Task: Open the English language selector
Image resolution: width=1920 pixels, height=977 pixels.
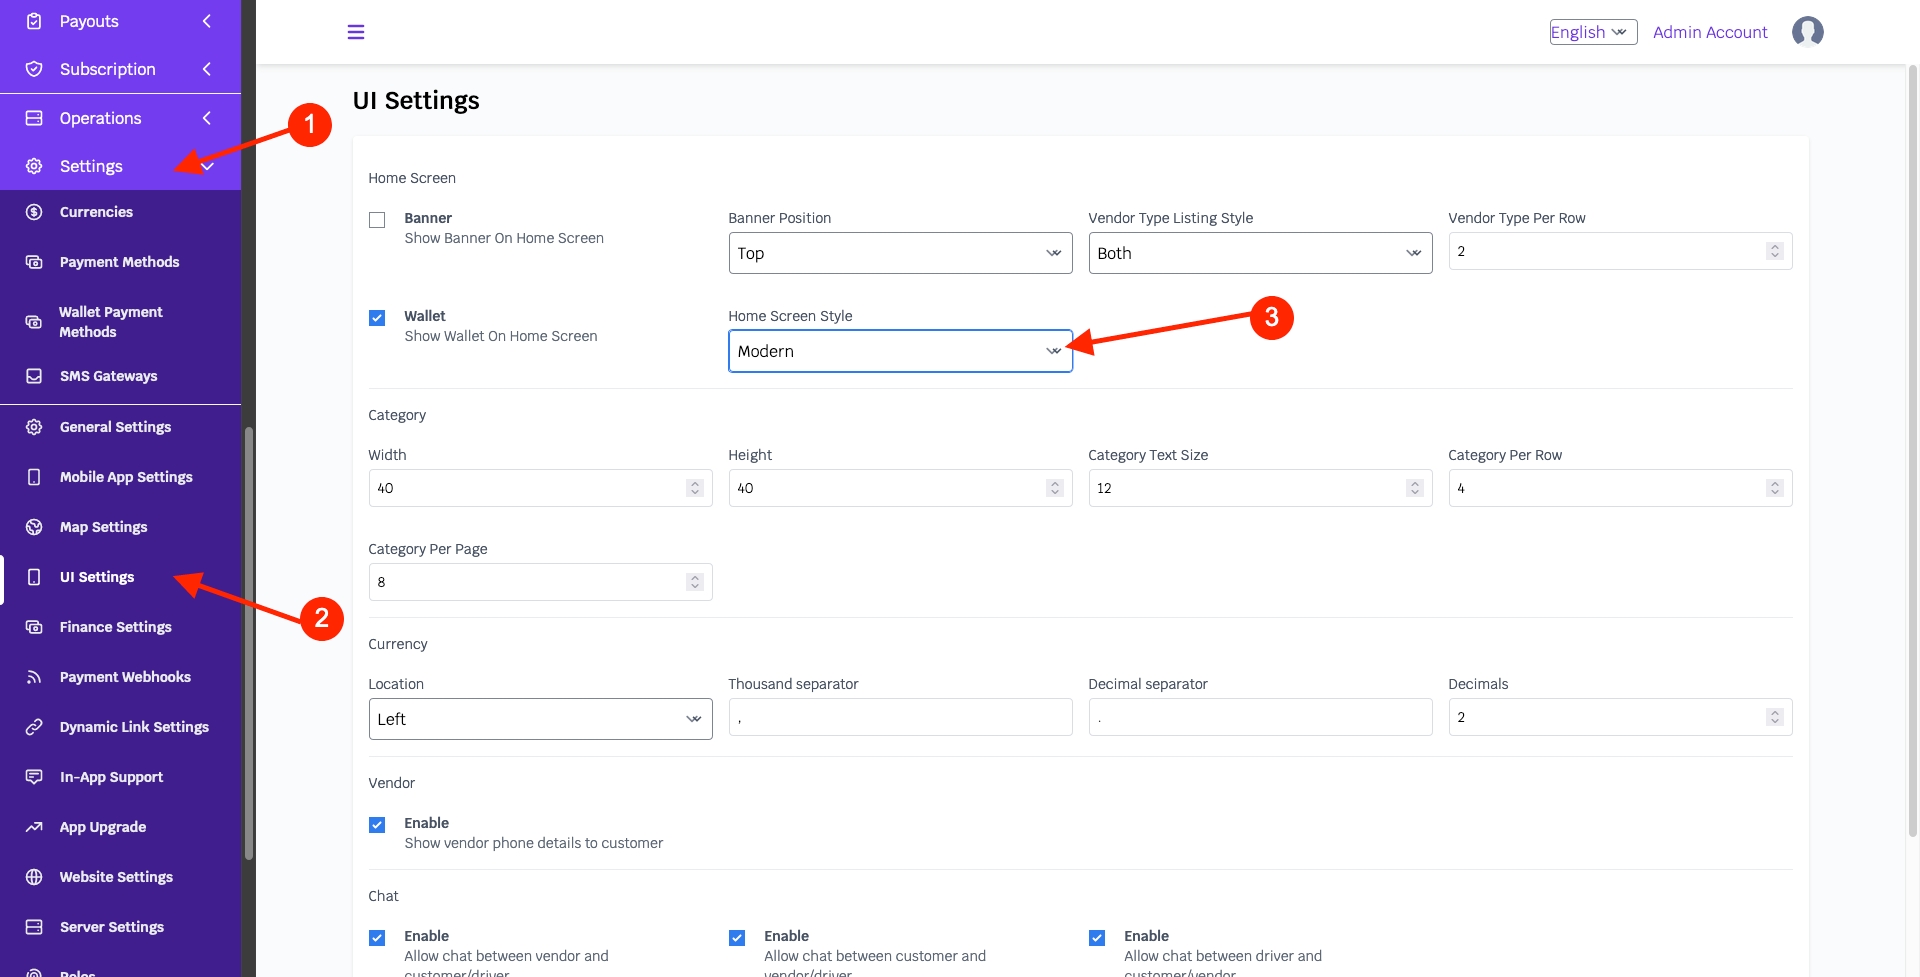Action: point(1592,32)
